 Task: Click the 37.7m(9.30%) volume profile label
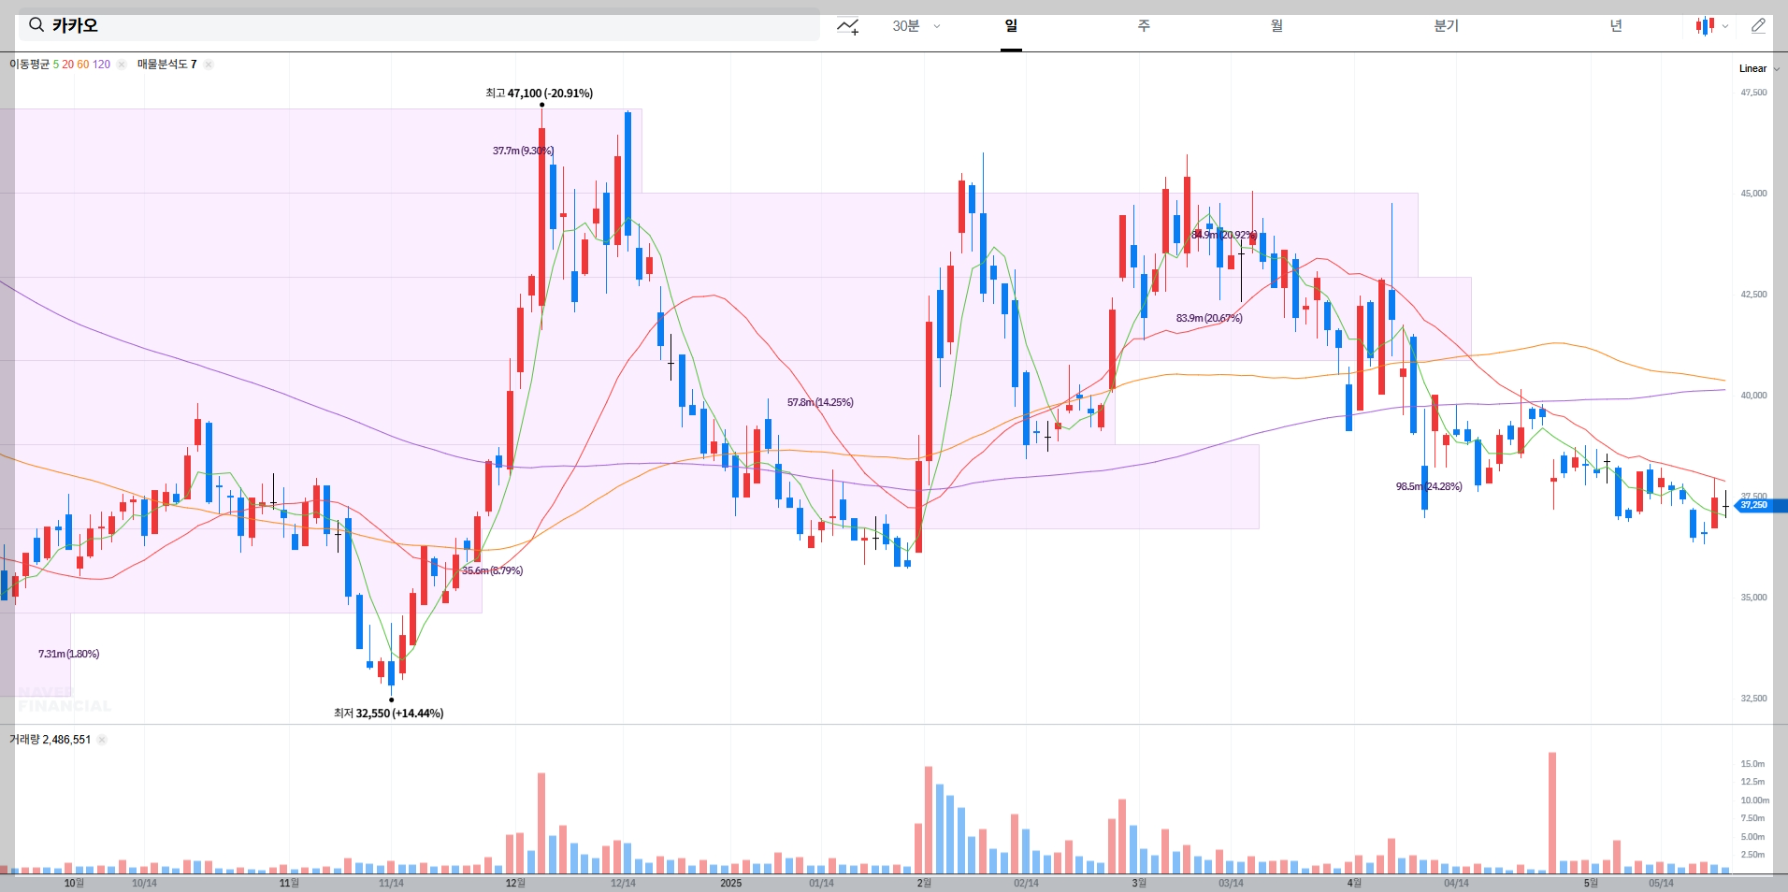[523, 151]
